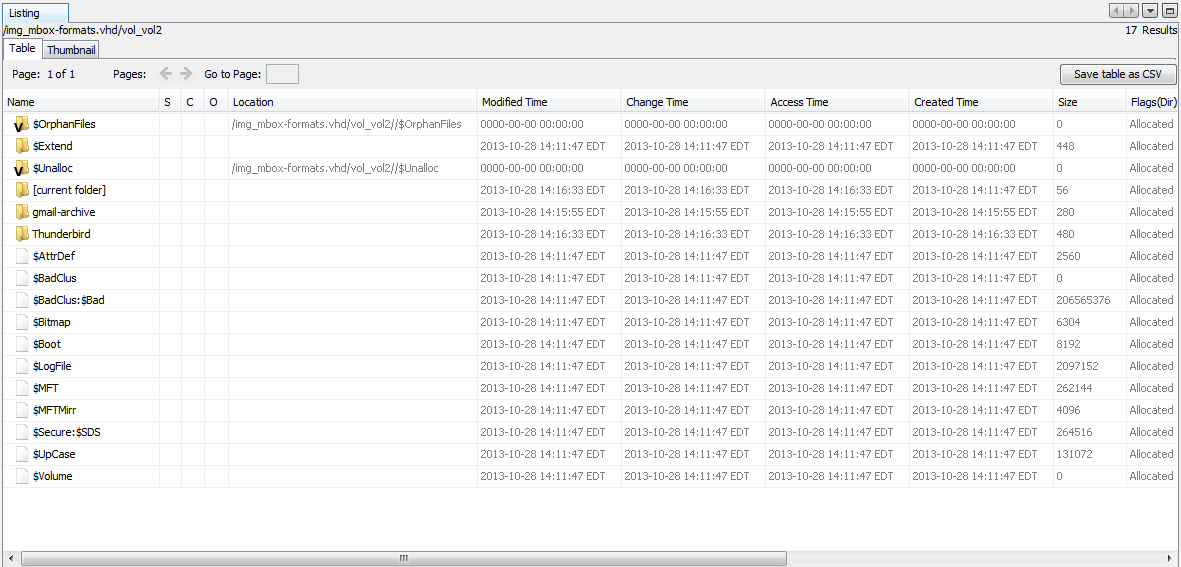This screenshot has height=567, width=1181.
Task: Click the $Extend folder icon
Action: (22, 146)
